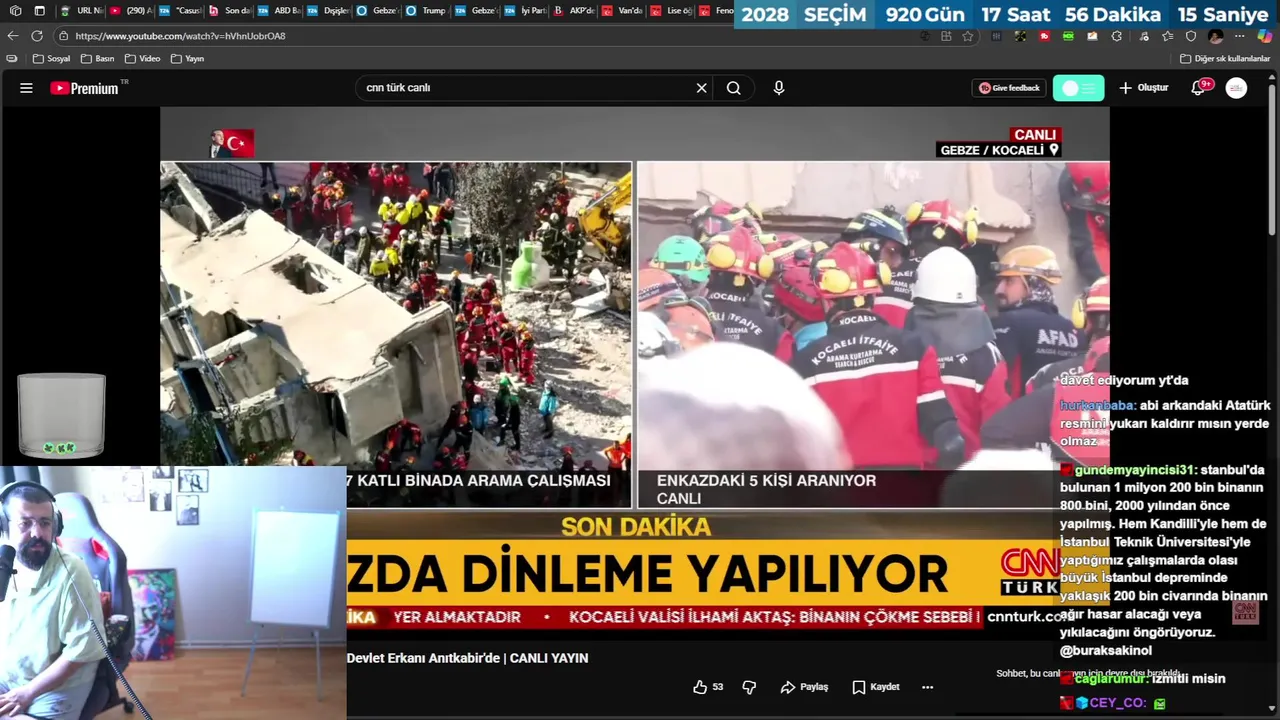Switch to the Lise öğ tab
1280x720 pixels.
click(672, 11)
